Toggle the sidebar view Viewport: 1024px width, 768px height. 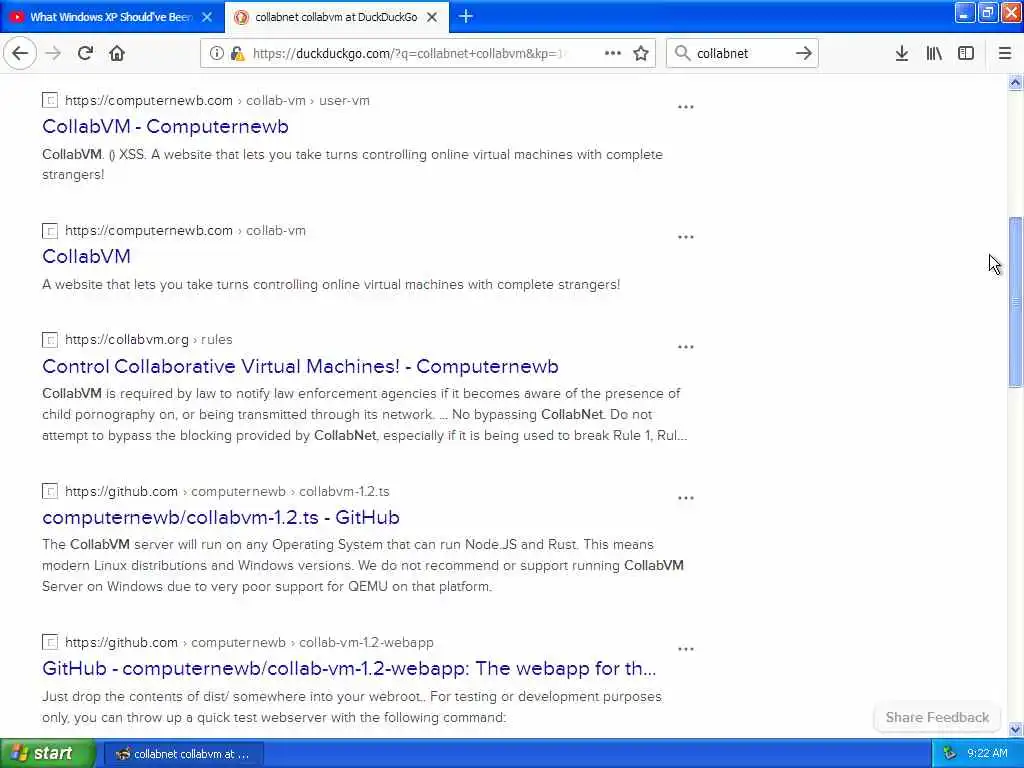click(966, 54)
